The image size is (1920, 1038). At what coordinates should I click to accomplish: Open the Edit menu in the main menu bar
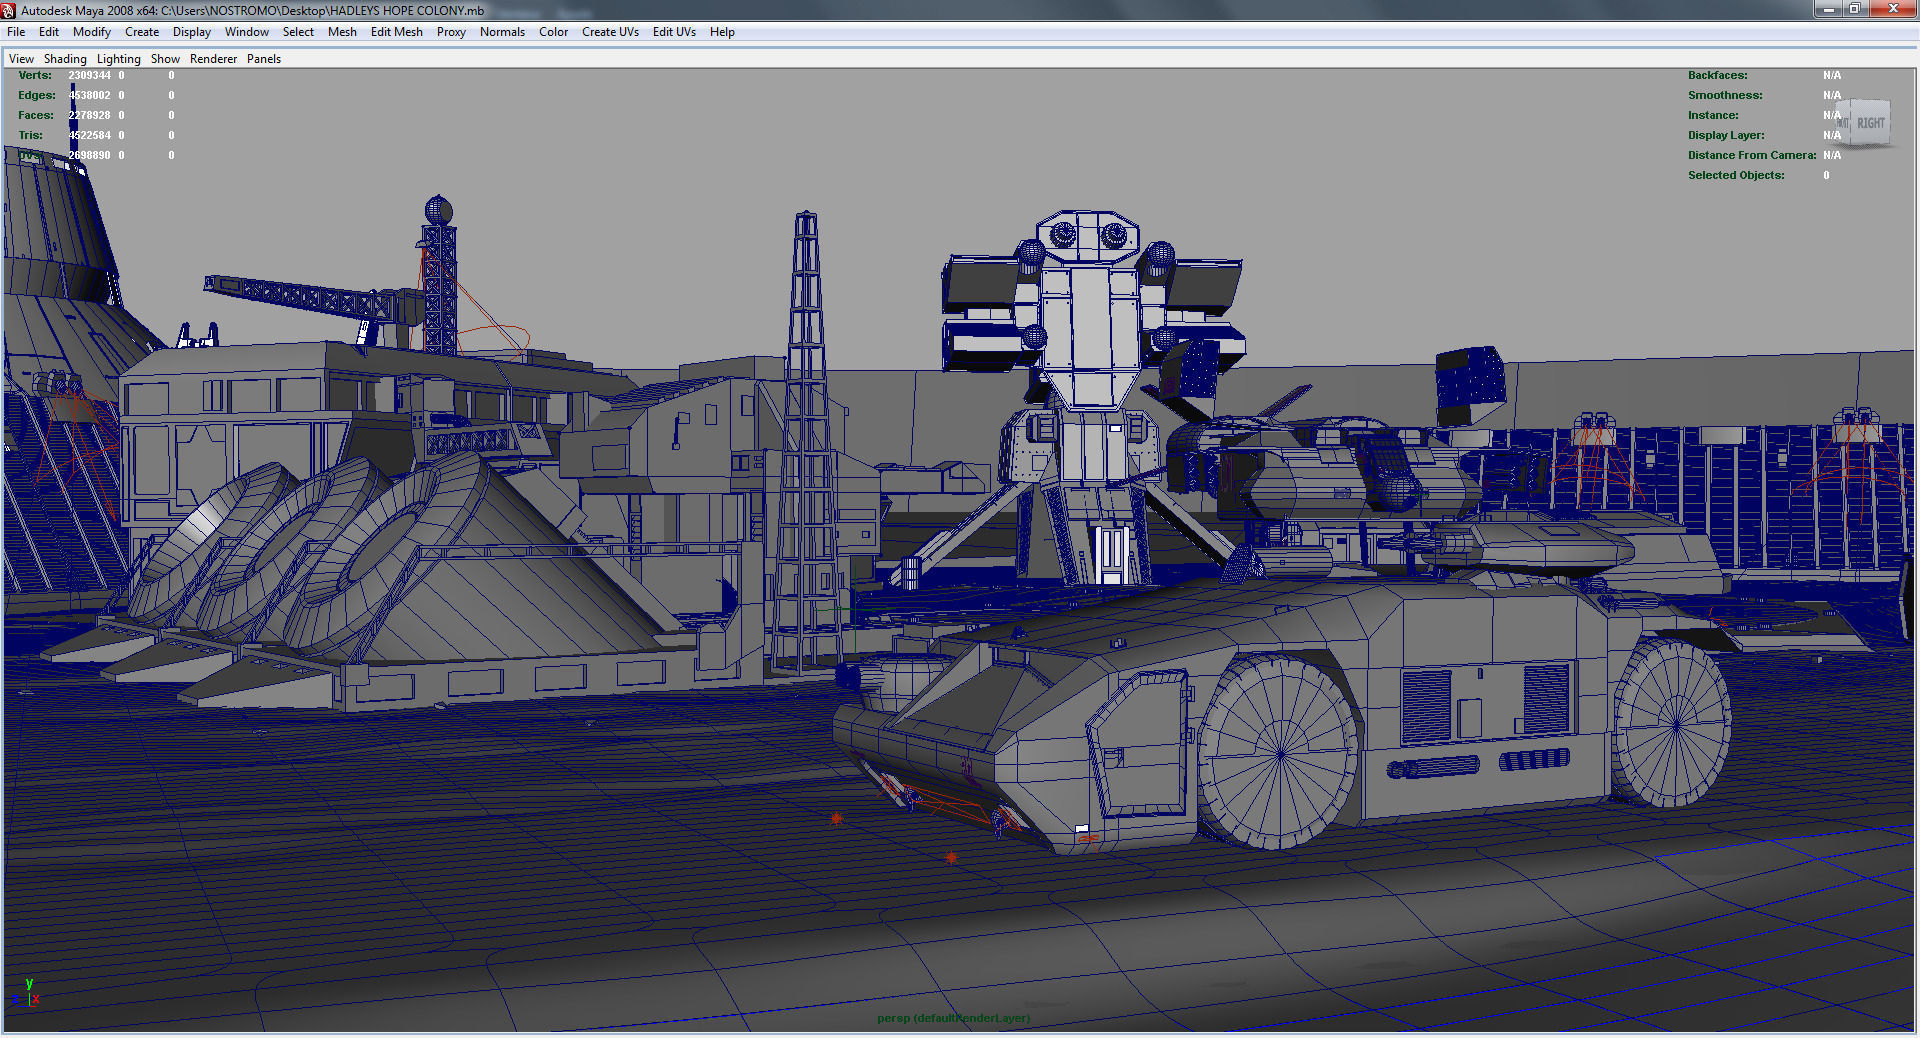click(49, 32)
